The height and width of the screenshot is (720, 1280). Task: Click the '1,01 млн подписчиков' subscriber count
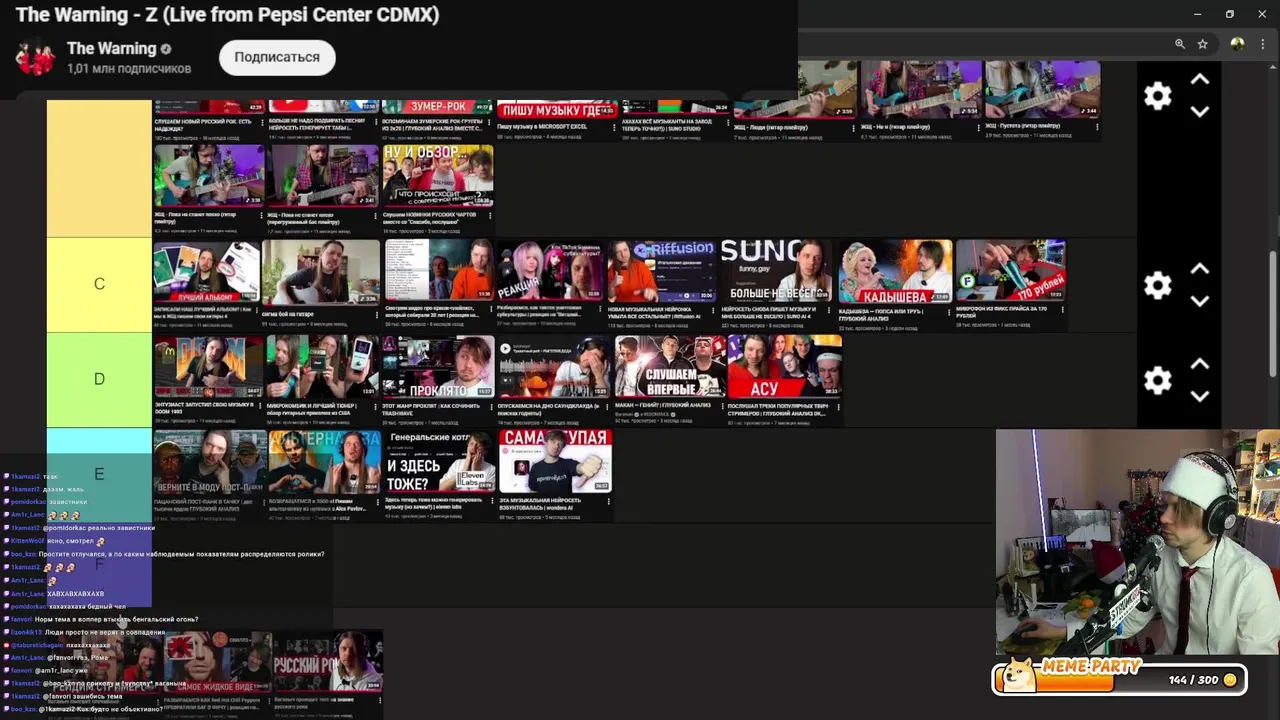[x=129, y=69]
